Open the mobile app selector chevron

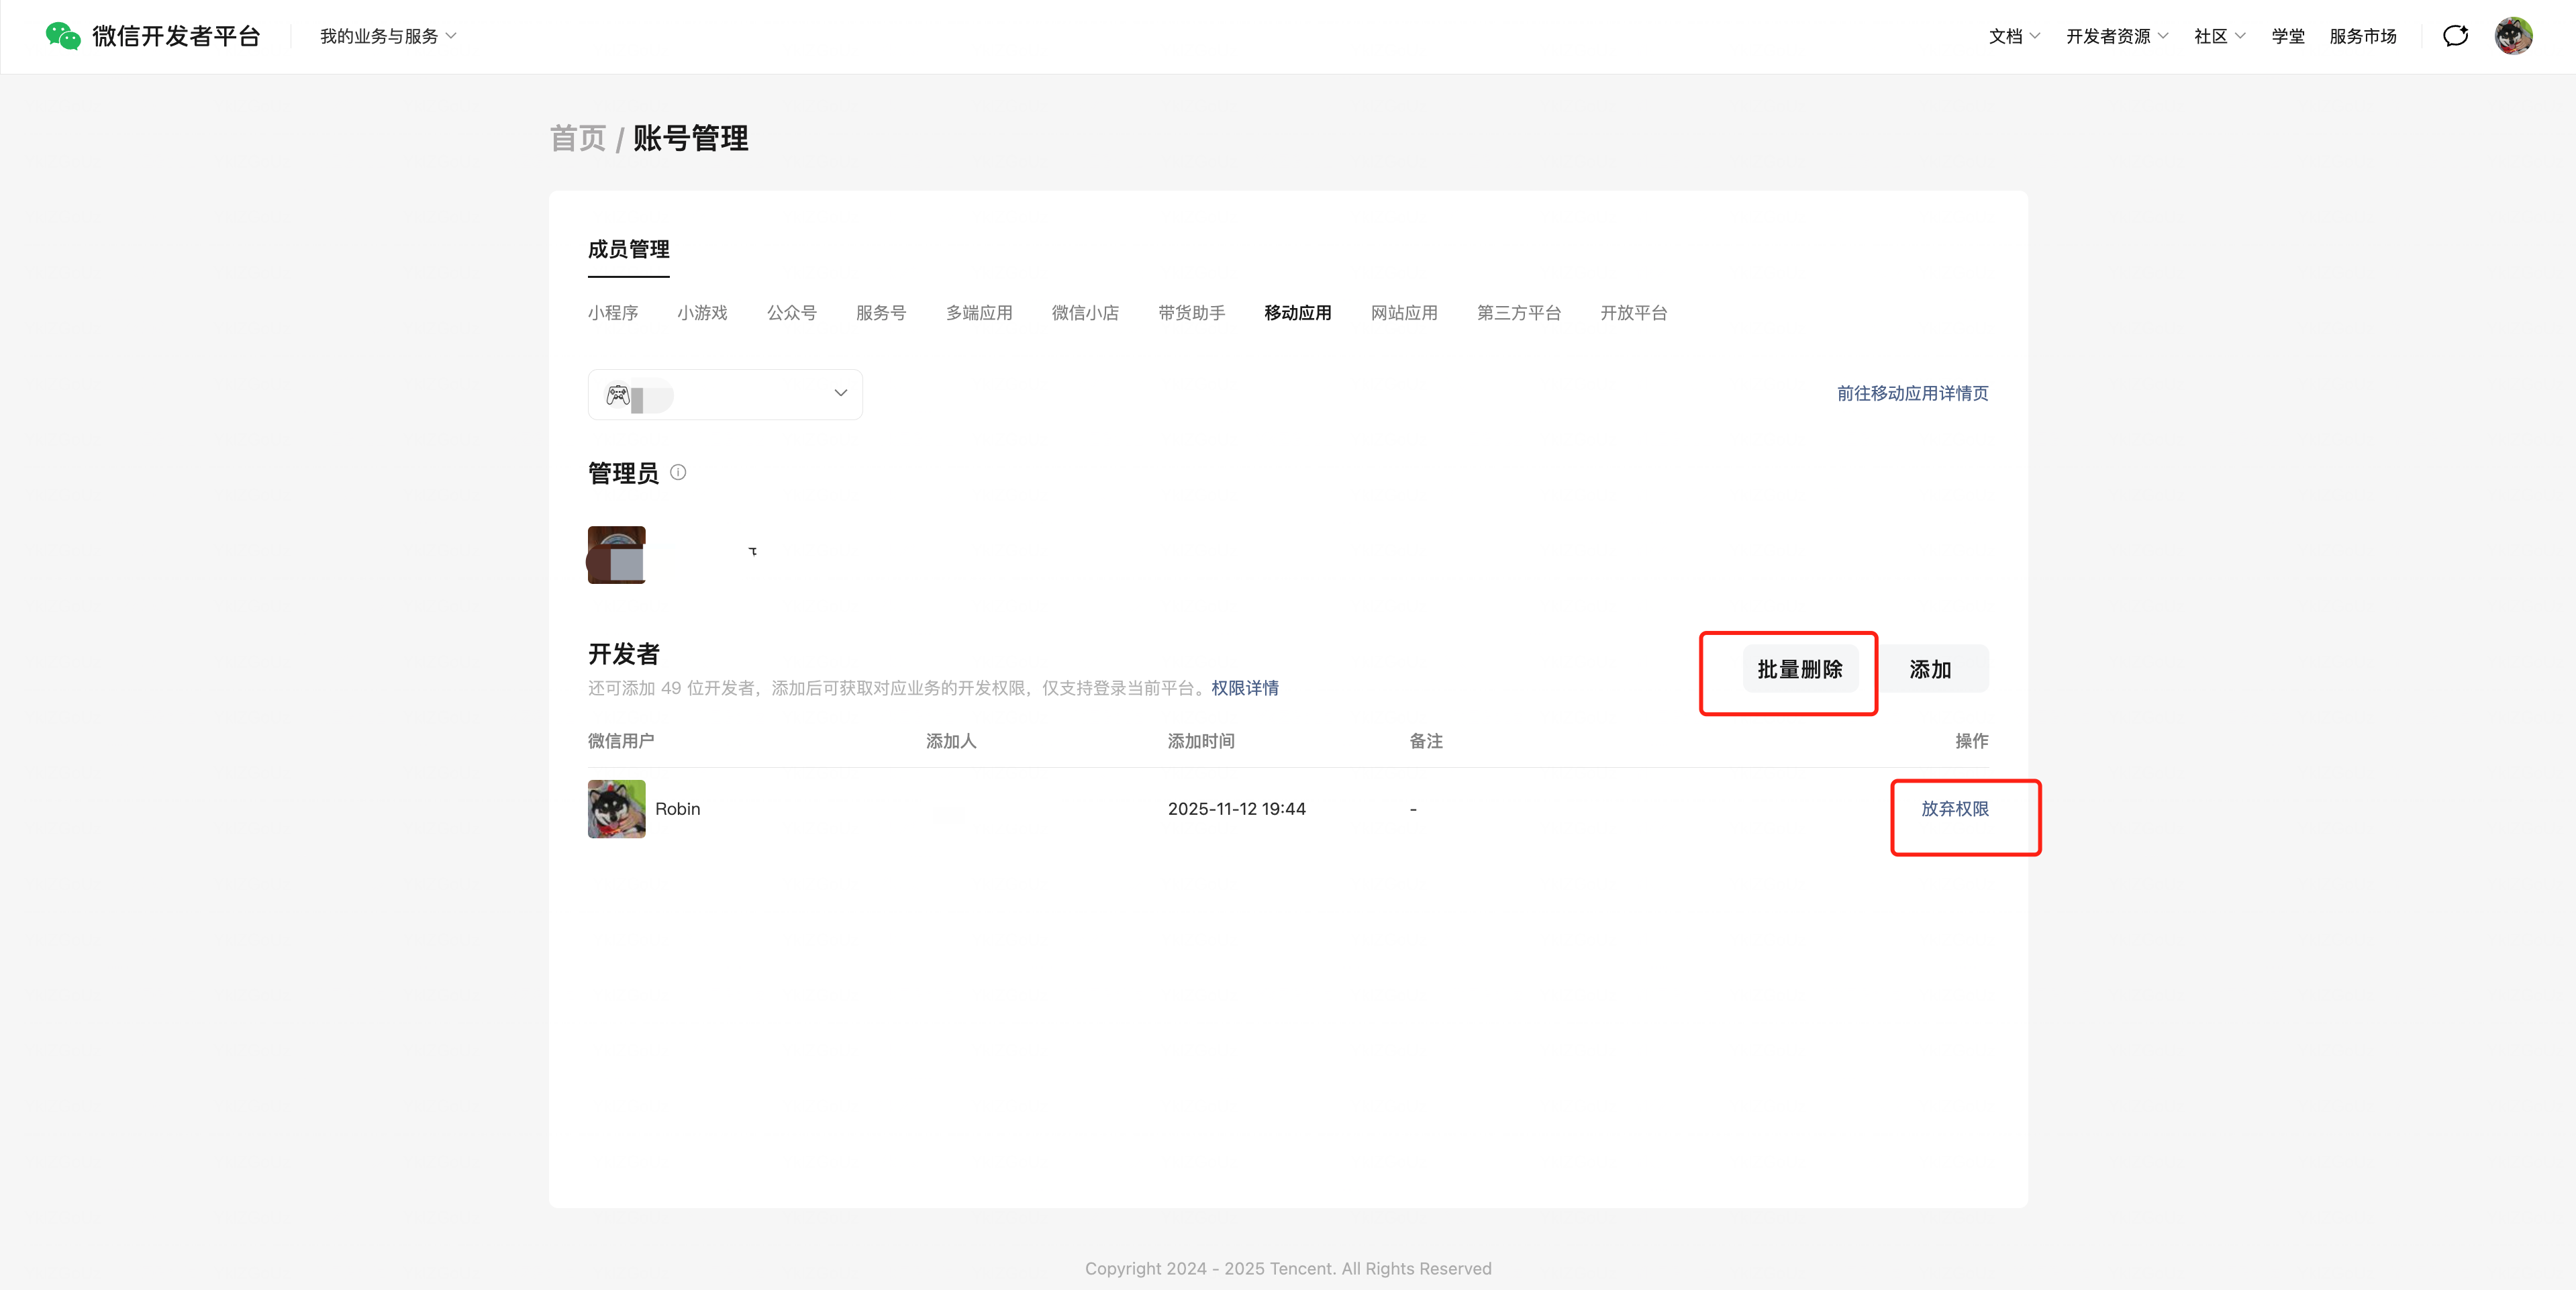pos(840,393)
